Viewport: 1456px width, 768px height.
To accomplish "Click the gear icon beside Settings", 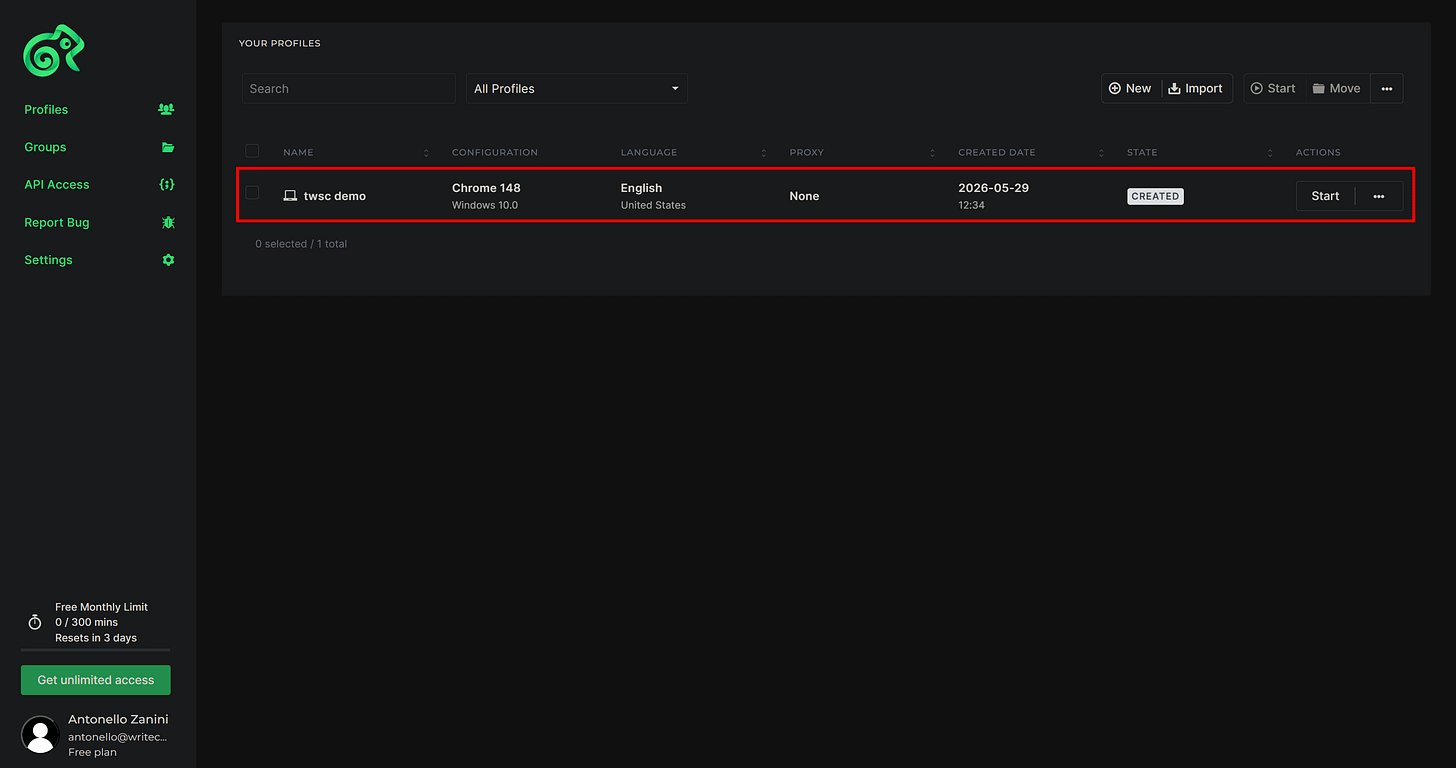I will pyautogui.click(x=168, y=260).
